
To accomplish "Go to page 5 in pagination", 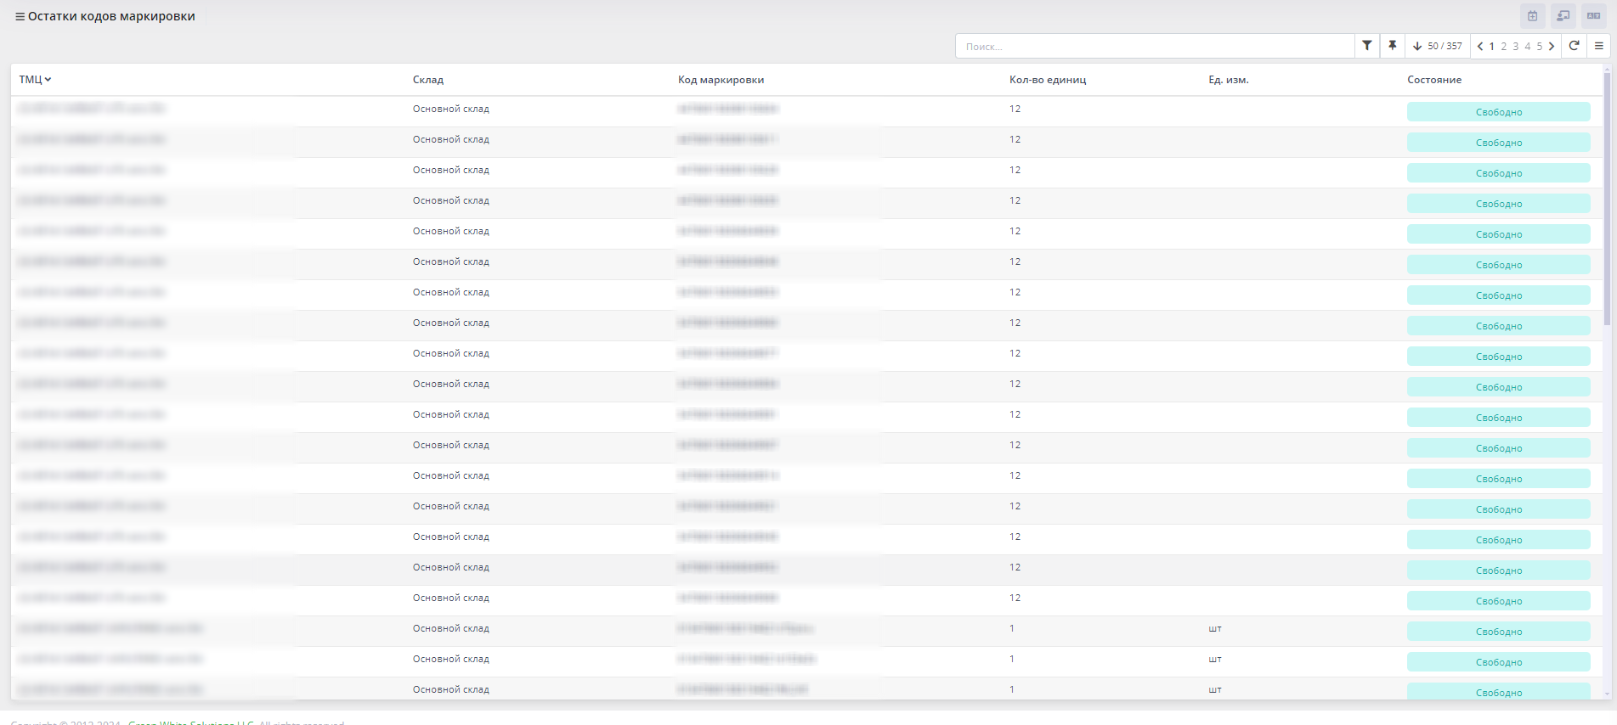I will click(x=1540, y=46).
